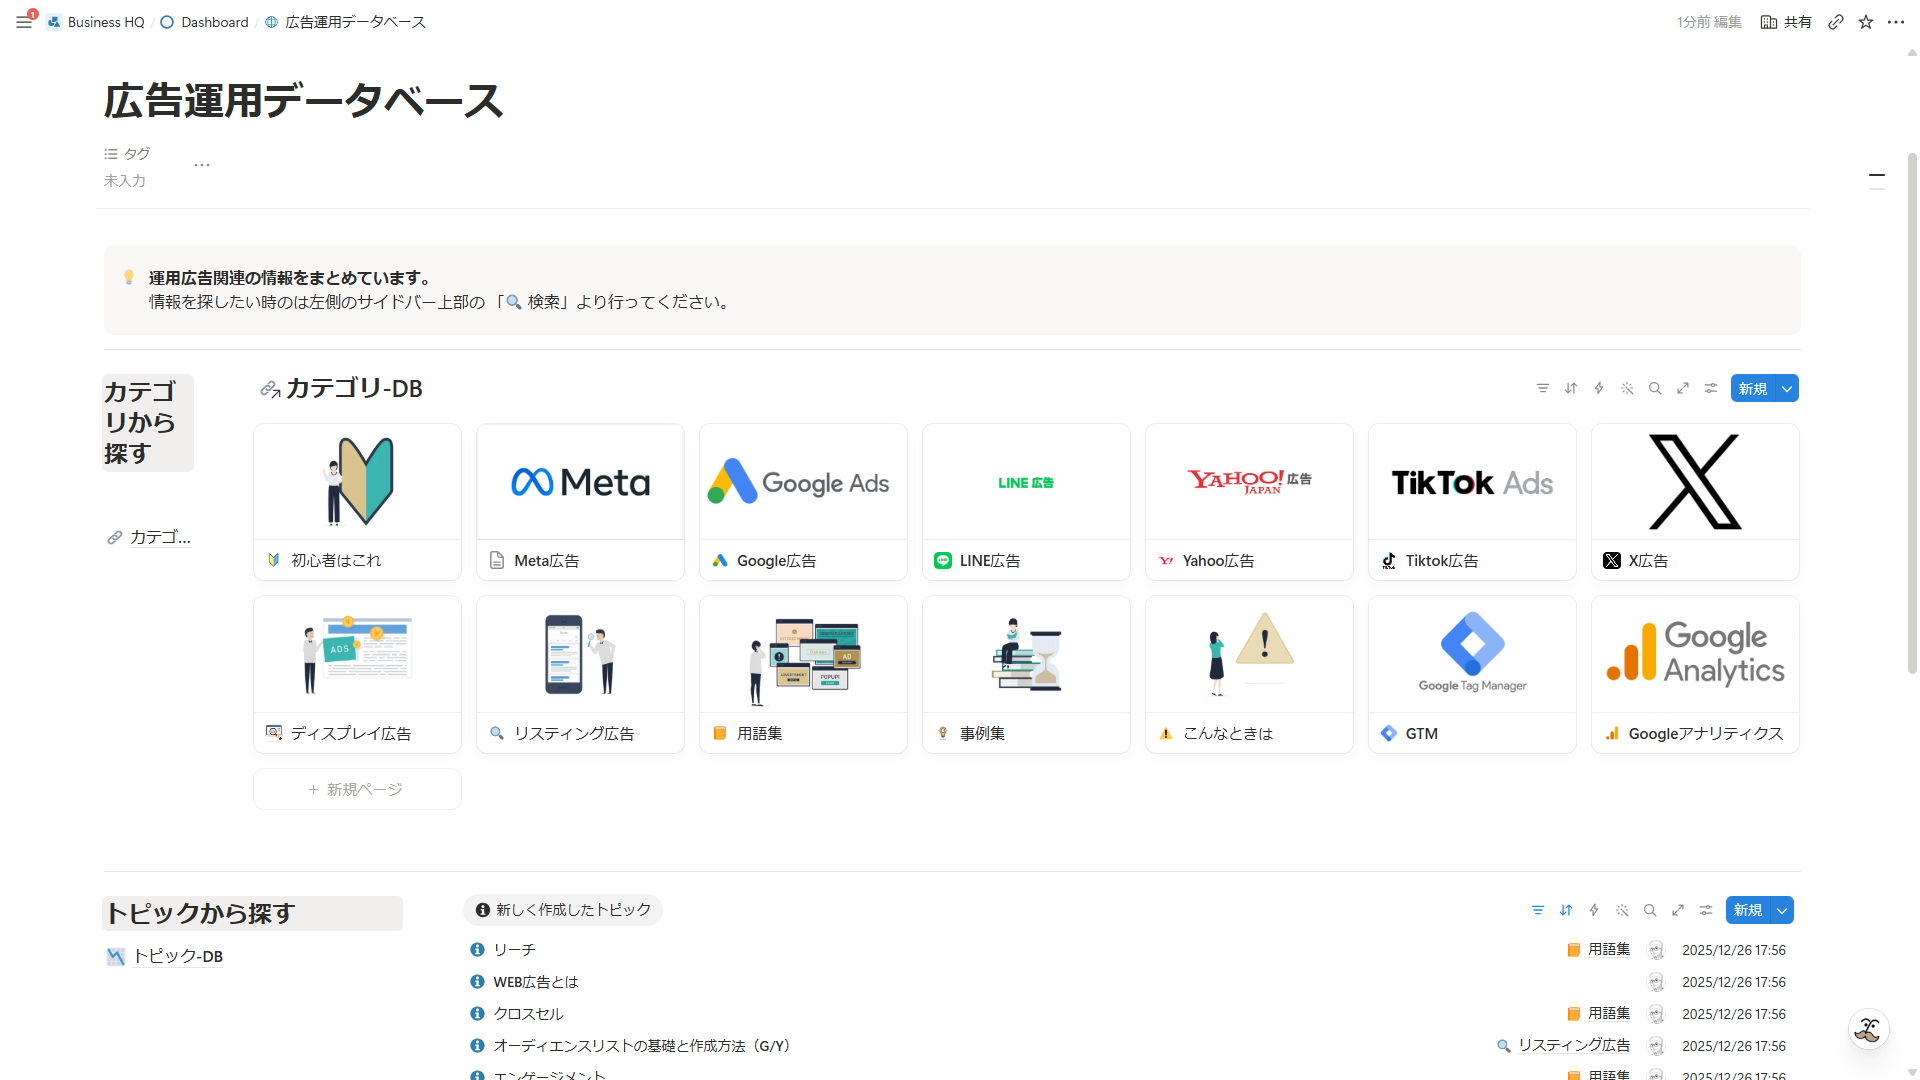Click 新規 button in トピック list
Viewport: 1920px width, 1080px height.
[1748, 910]
